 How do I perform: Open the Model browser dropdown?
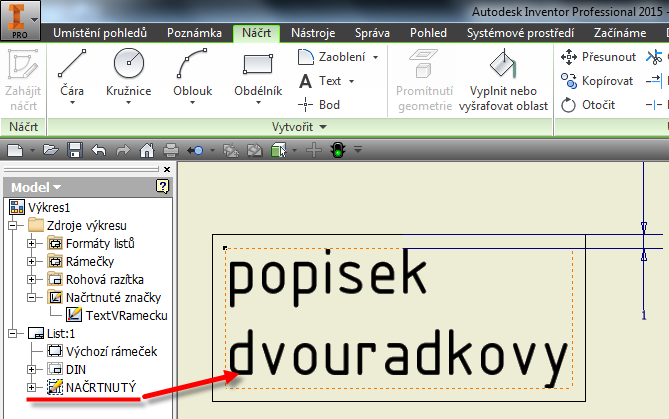[36, 187]
